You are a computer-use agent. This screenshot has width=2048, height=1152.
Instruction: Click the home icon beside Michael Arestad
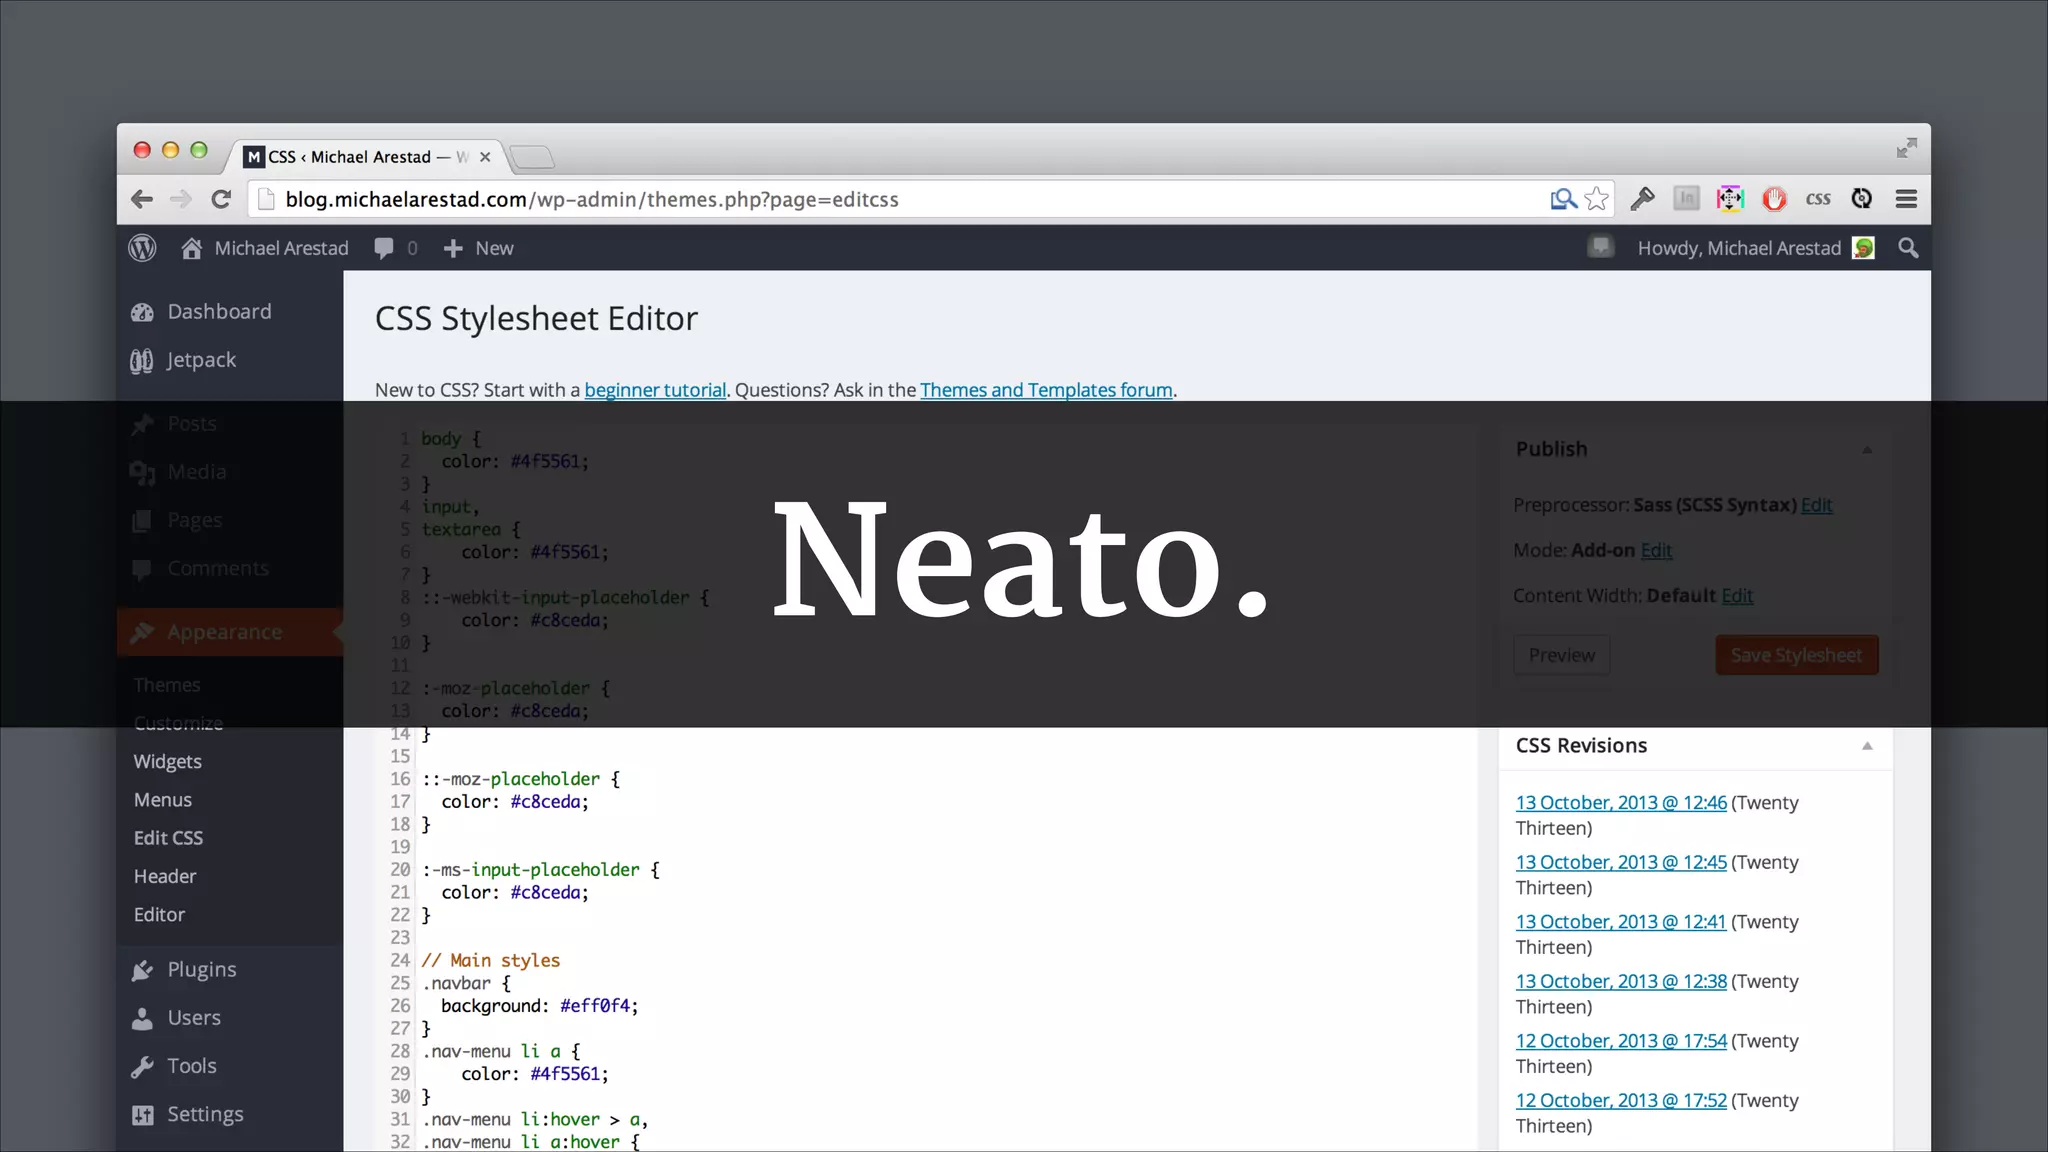click(191, 248)
